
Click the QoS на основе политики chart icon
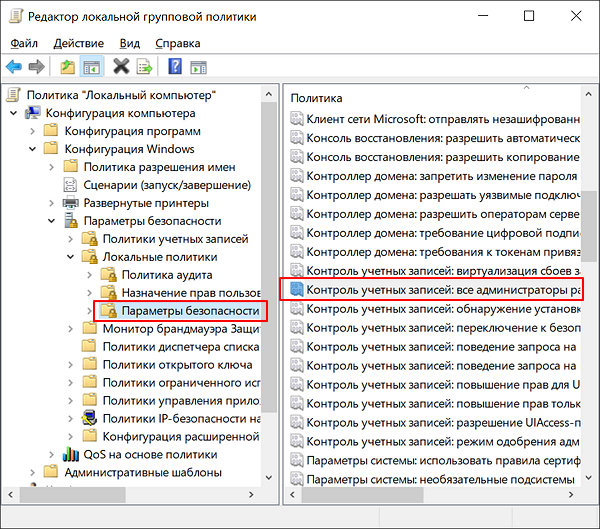pos(70,454)
